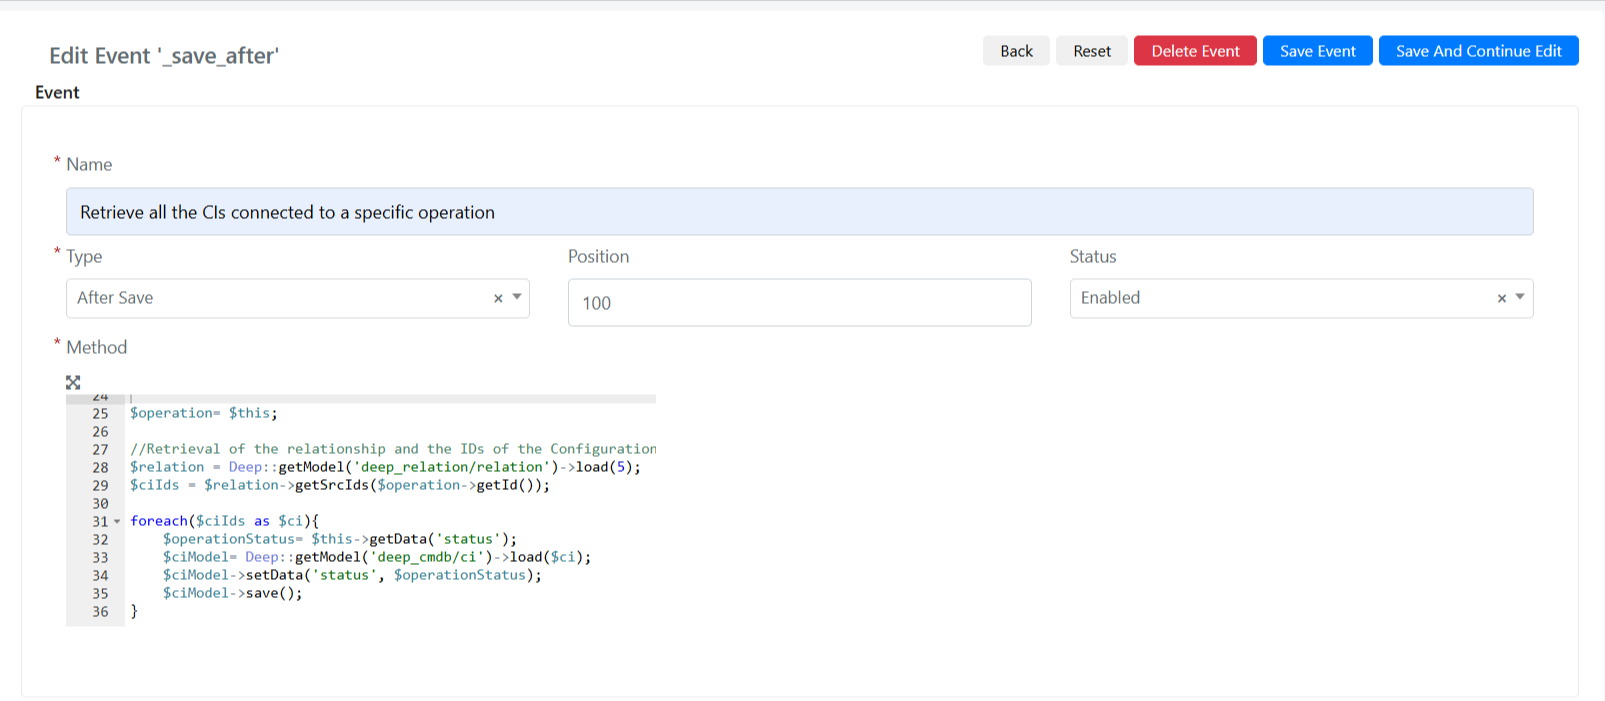
Task: Click the Enabled selected value
Action: 1110,297
